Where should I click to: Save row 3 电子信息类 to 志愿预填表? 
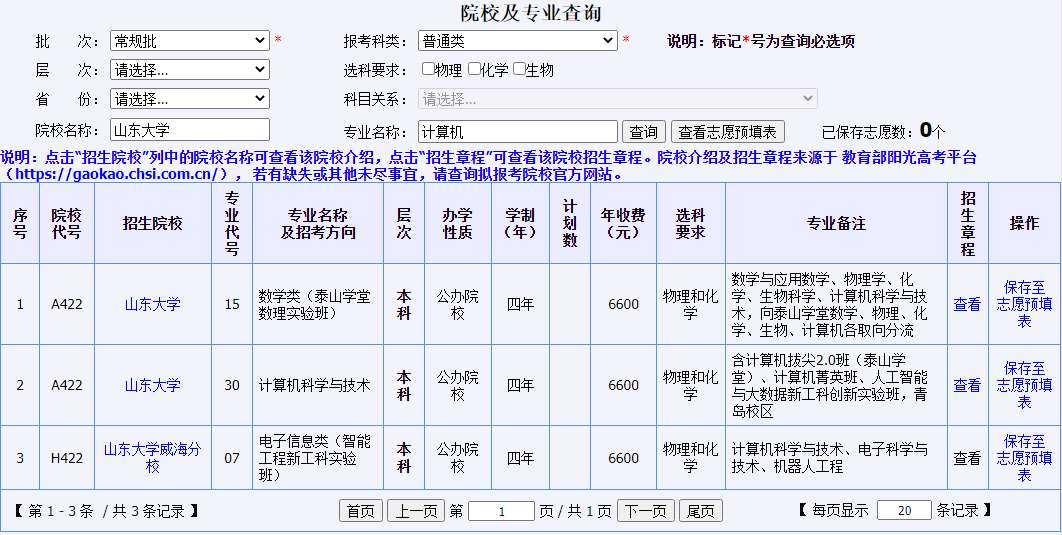(1024, 458)
